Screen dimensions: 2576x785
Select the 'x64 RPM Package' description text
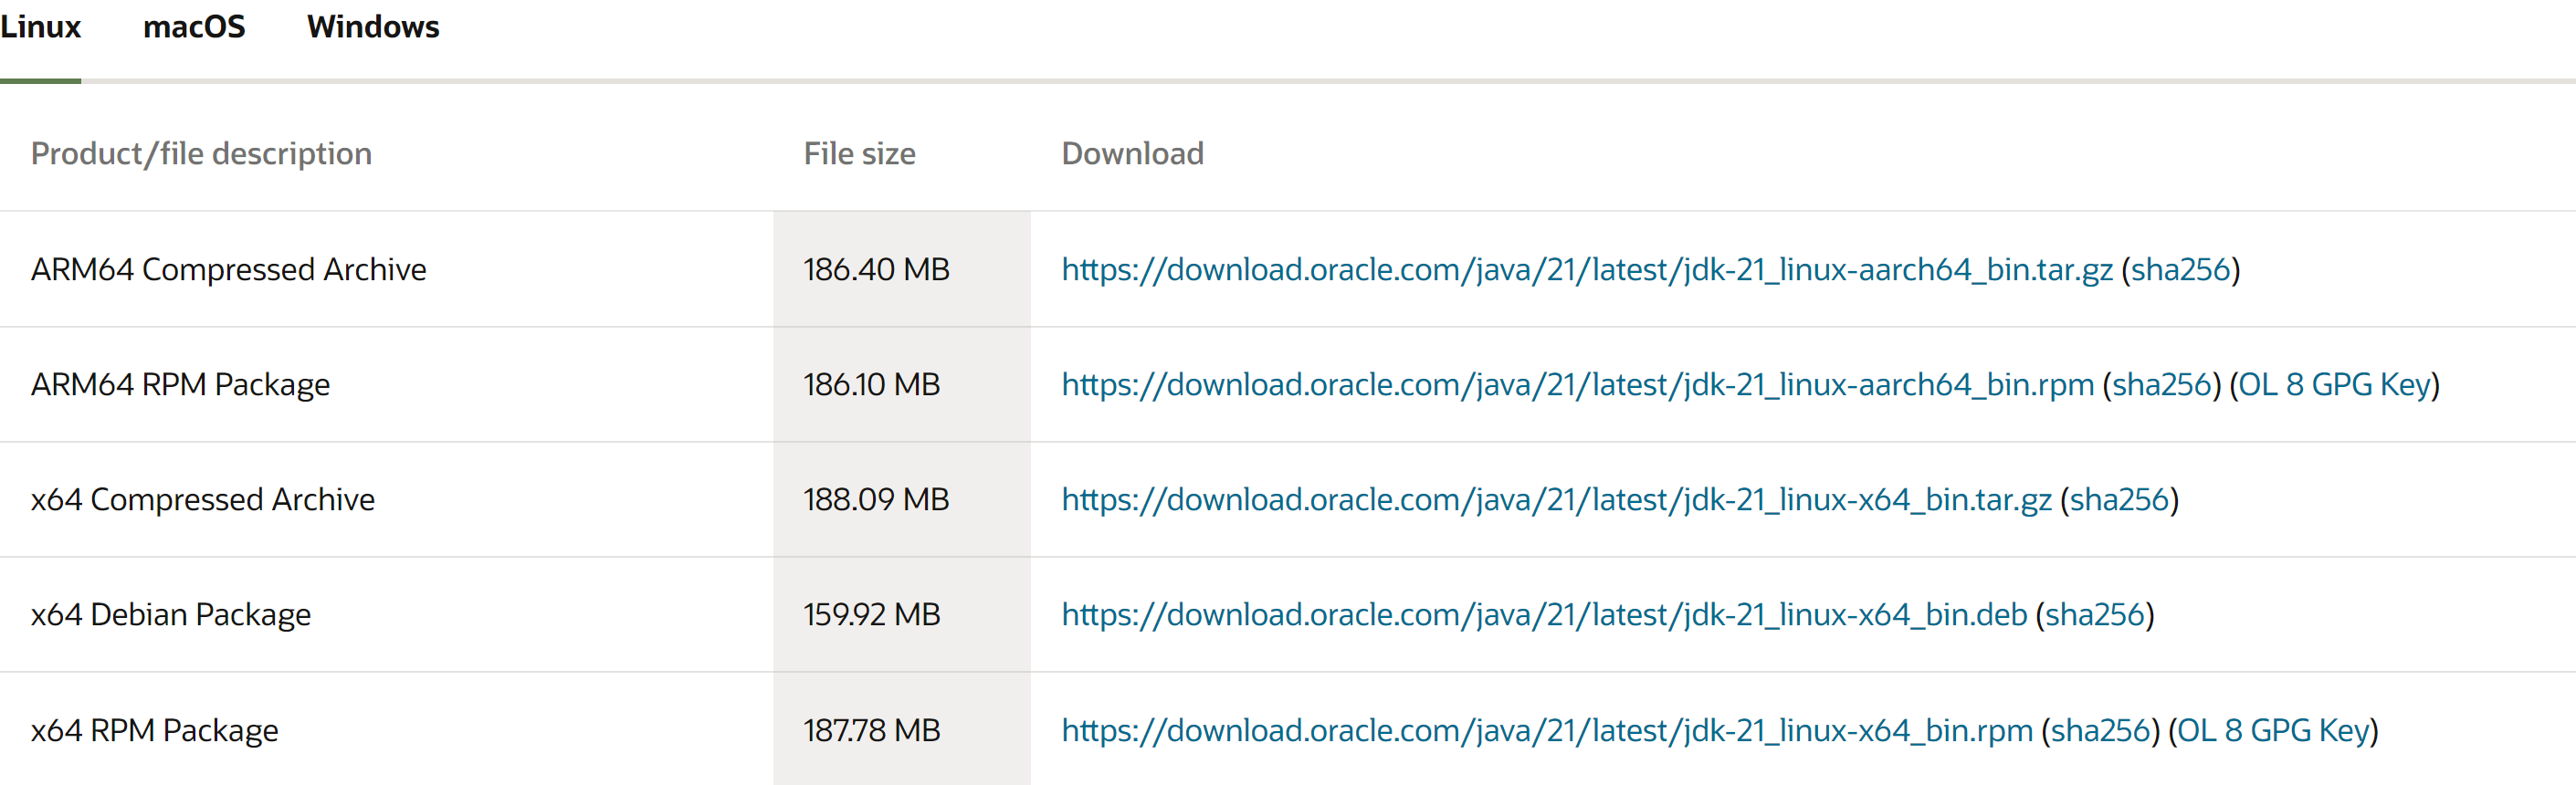154,731
